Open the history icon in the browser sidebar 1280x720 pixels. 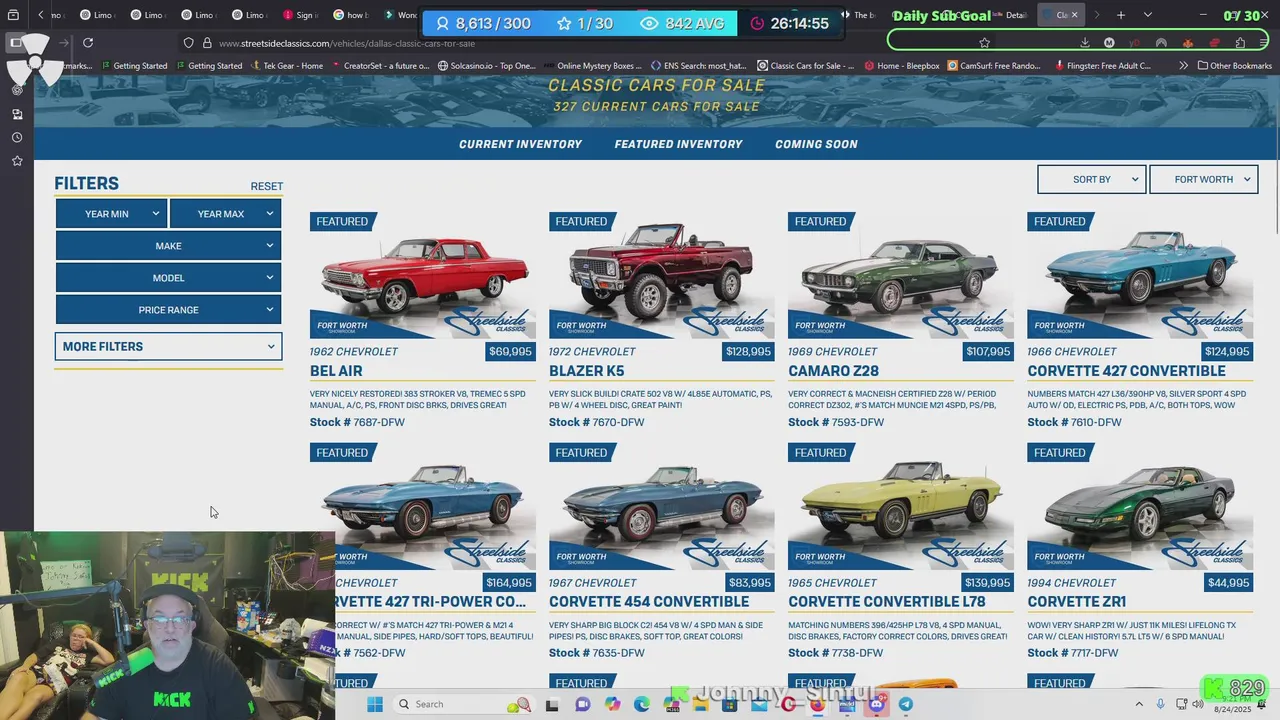17,137
